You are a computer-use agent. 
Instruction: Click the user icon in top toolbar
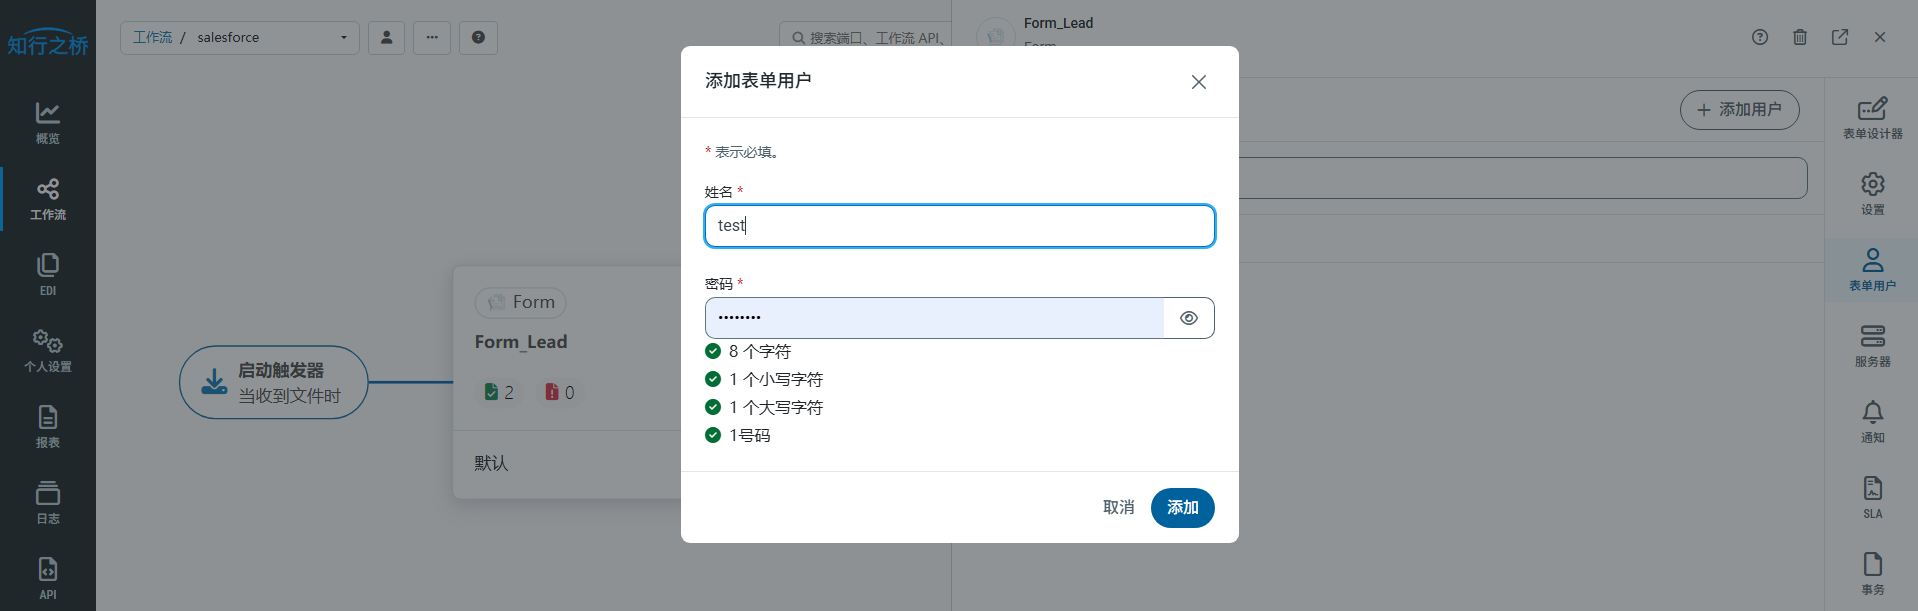click(386, 38)
